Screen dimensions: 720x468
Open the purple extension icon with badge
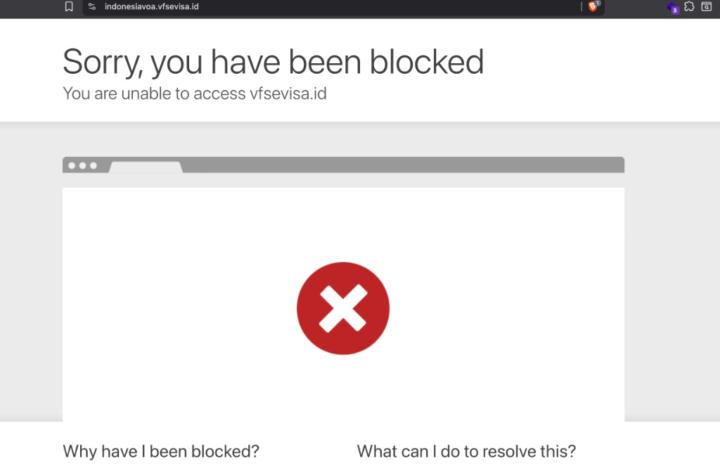point(674,7)
